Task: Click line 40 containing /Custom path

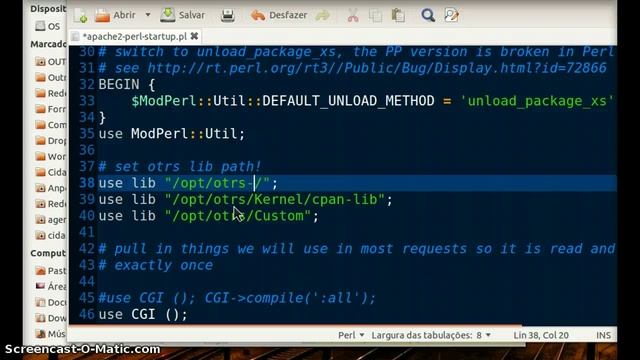Action: [x=208, y=216]
